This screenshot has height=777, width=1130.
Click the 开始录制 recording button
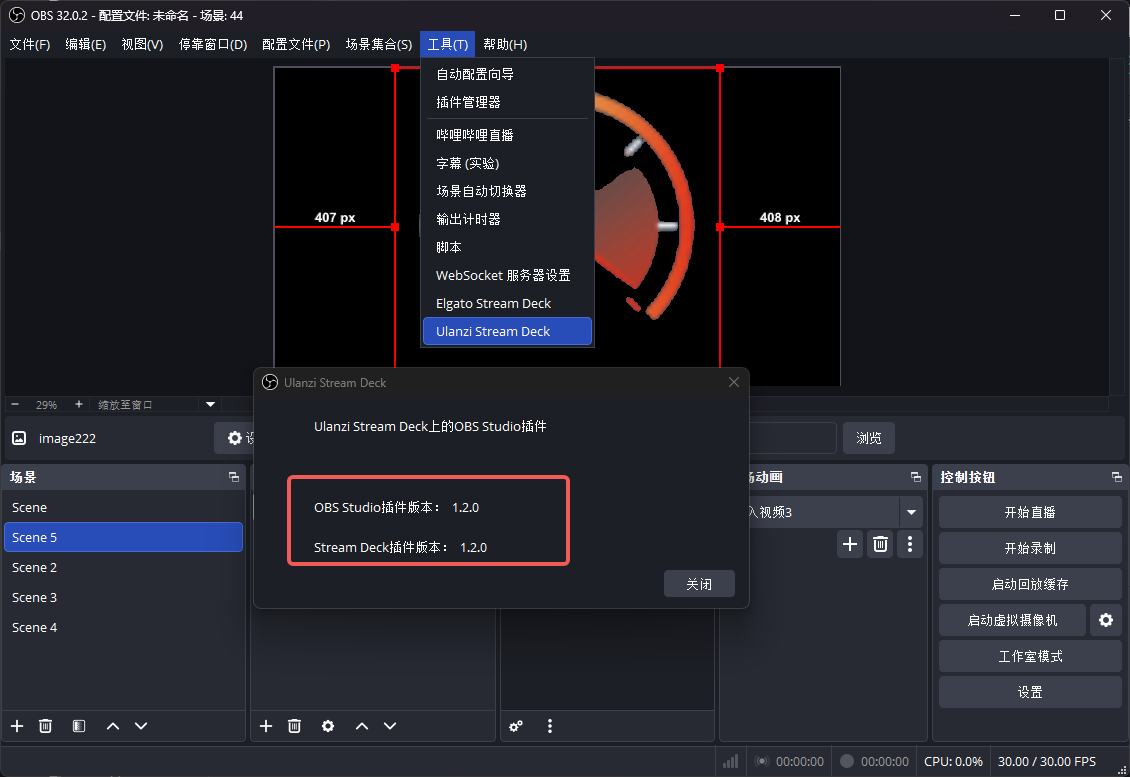1030,547
